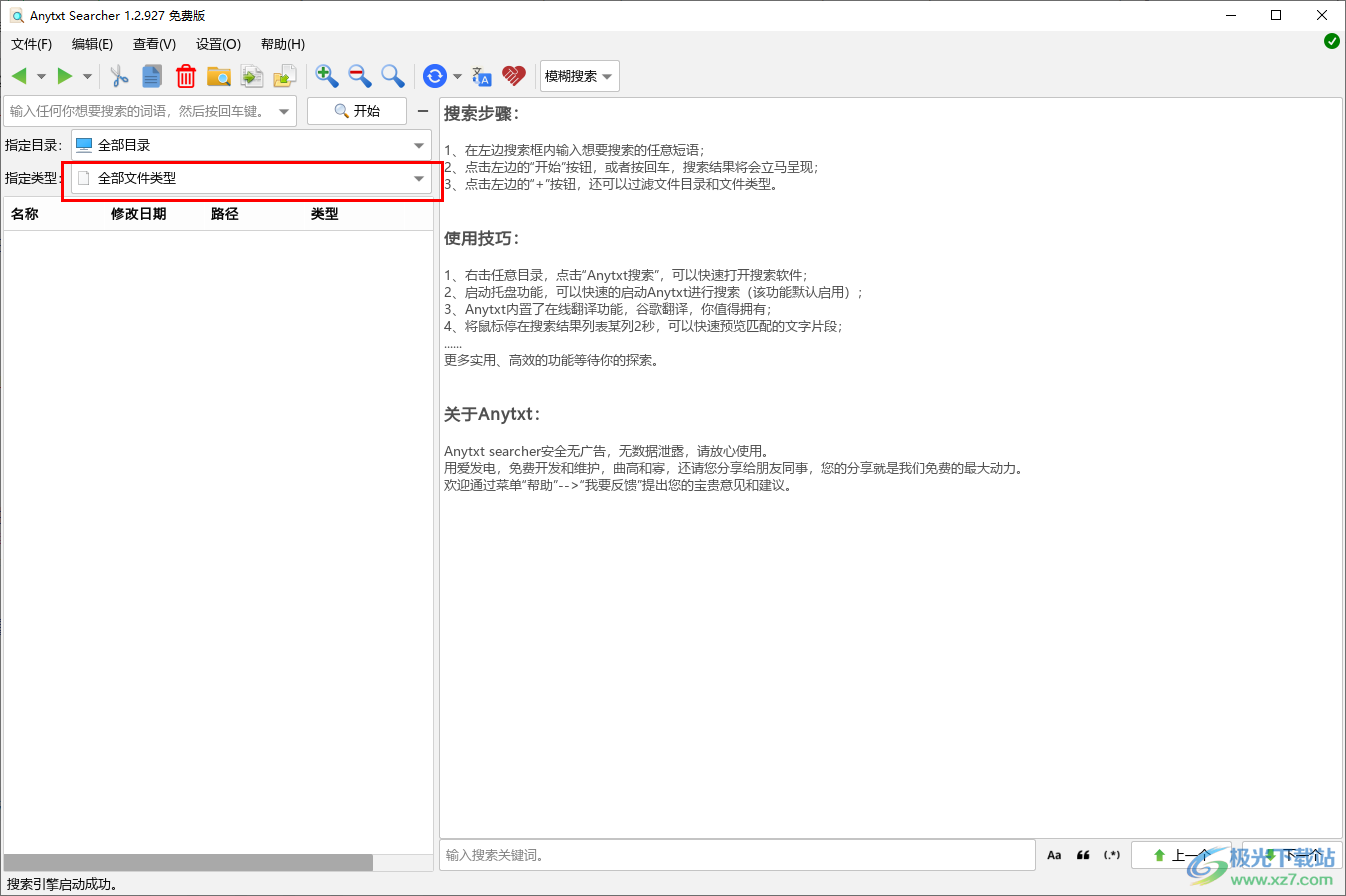1346x896 pixels.
Task: Open the 设置(O) menu
Action: click(x=218, y=44)
